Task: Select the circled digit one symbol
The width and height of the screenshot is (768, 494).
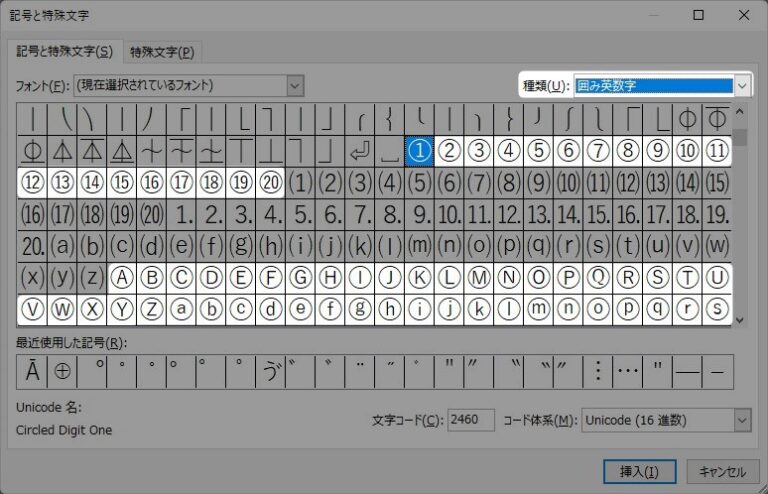Action: point(419,150)
